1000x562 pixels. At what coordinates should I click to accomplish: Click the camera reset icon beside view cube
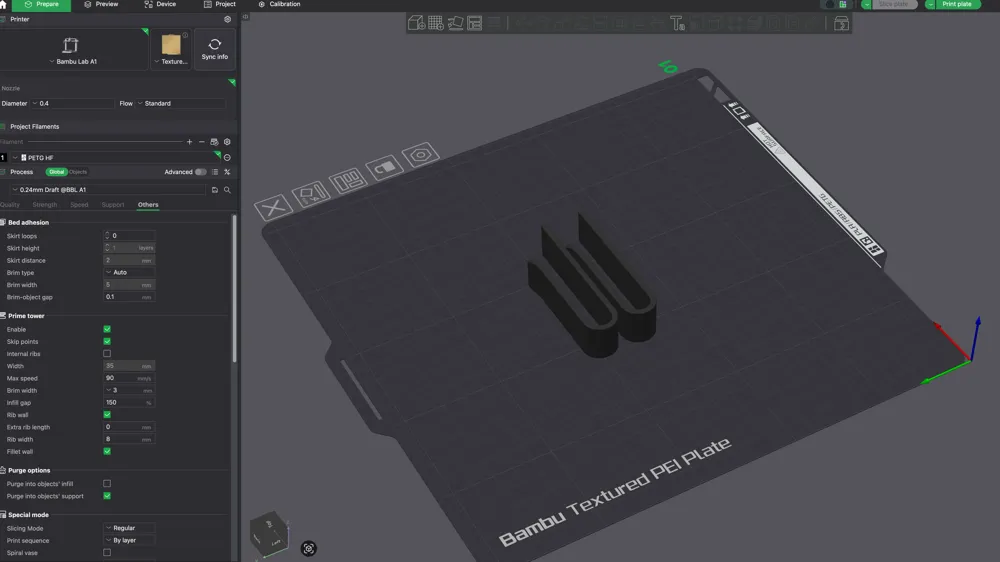(309, 548)
